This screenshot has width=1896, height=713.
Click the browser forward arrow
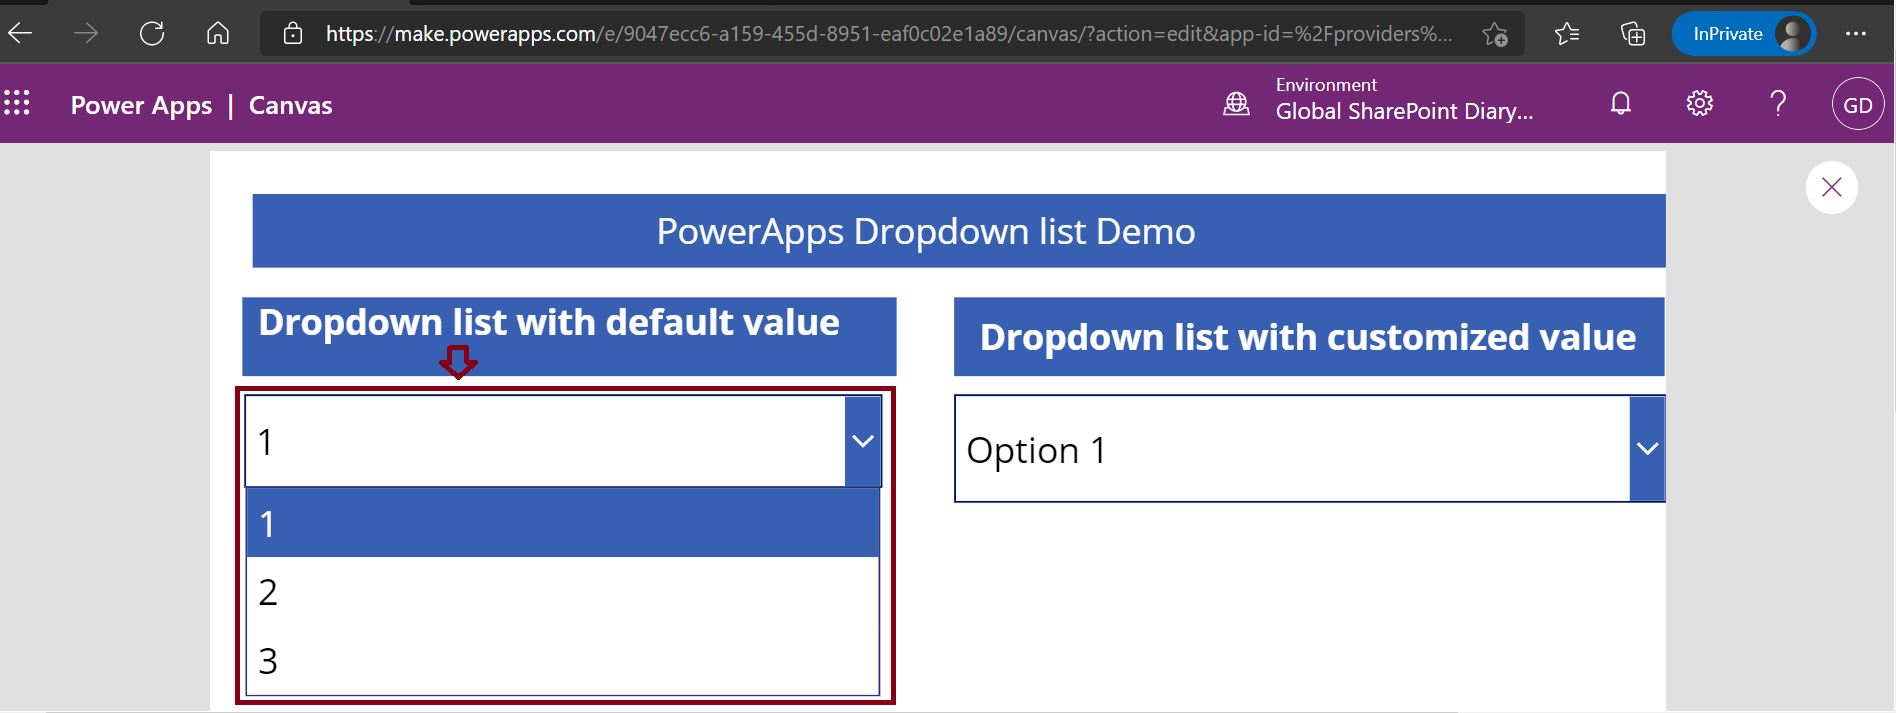point(86,33)
